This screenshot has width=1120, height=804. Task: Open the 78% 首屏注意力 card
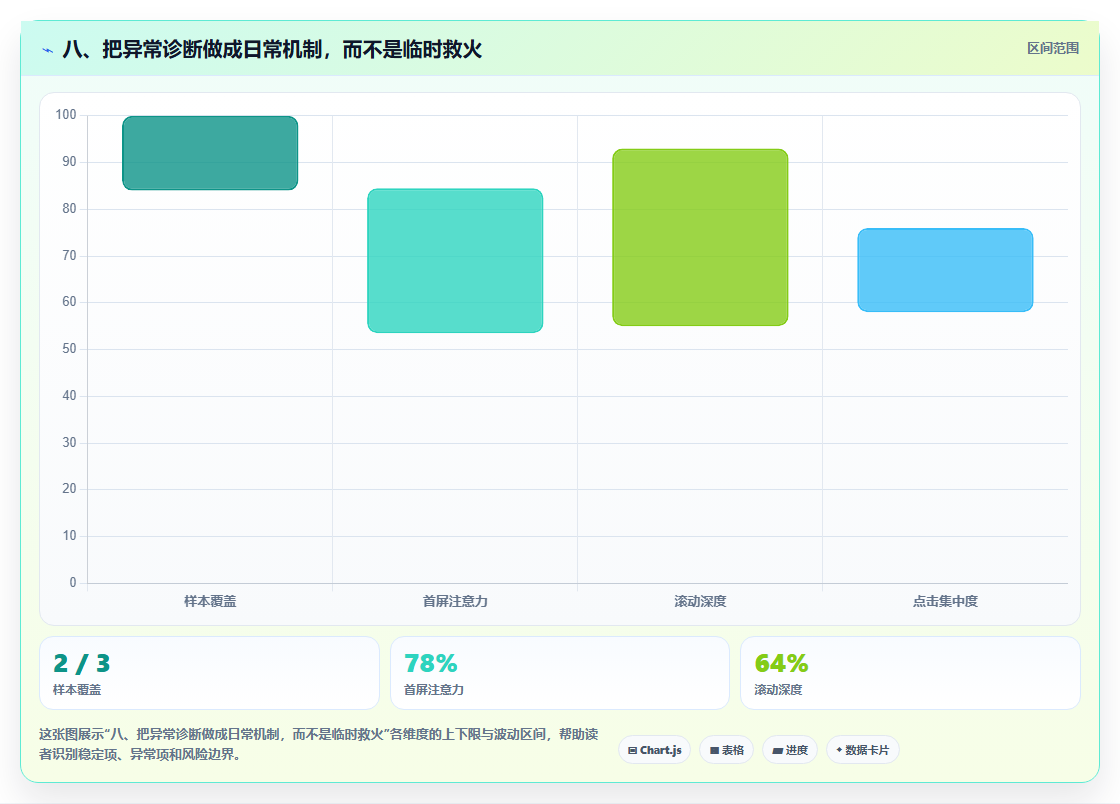pos(560,673)
